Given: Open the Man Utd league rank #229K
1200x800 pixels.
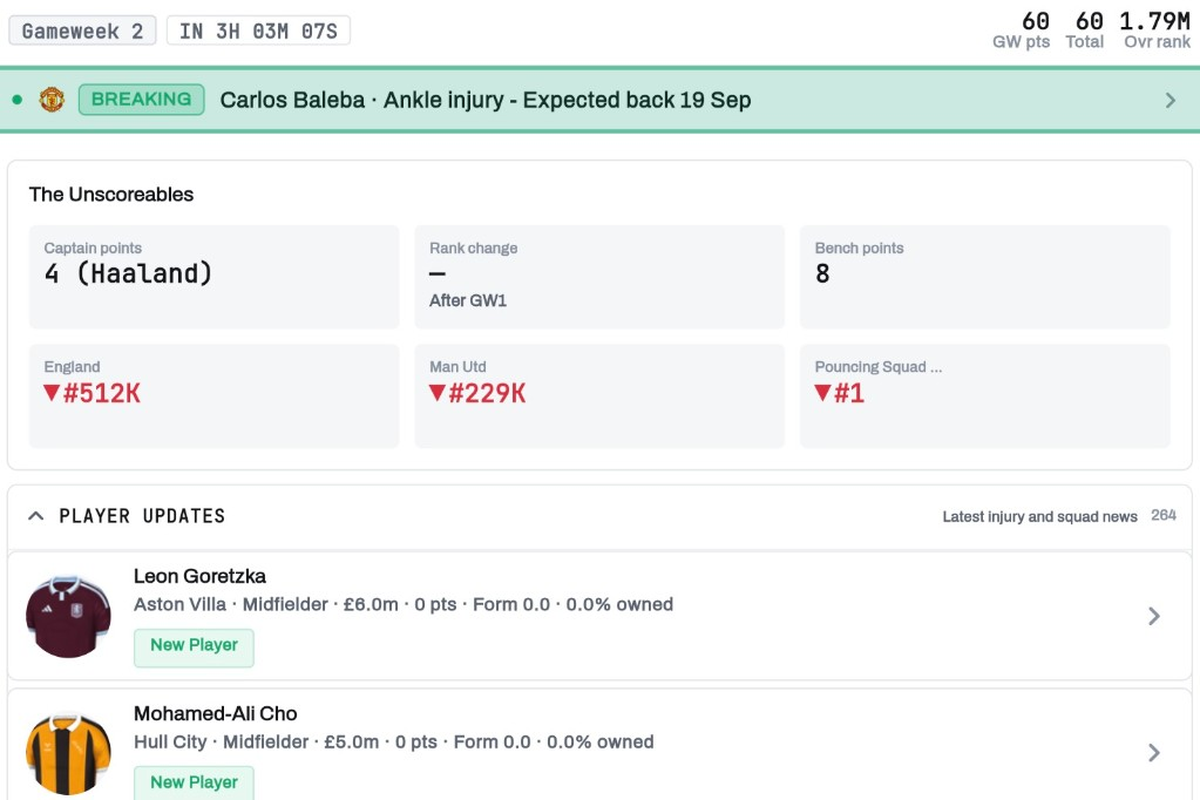Looking at the screenshot, I should click(599, 396).
